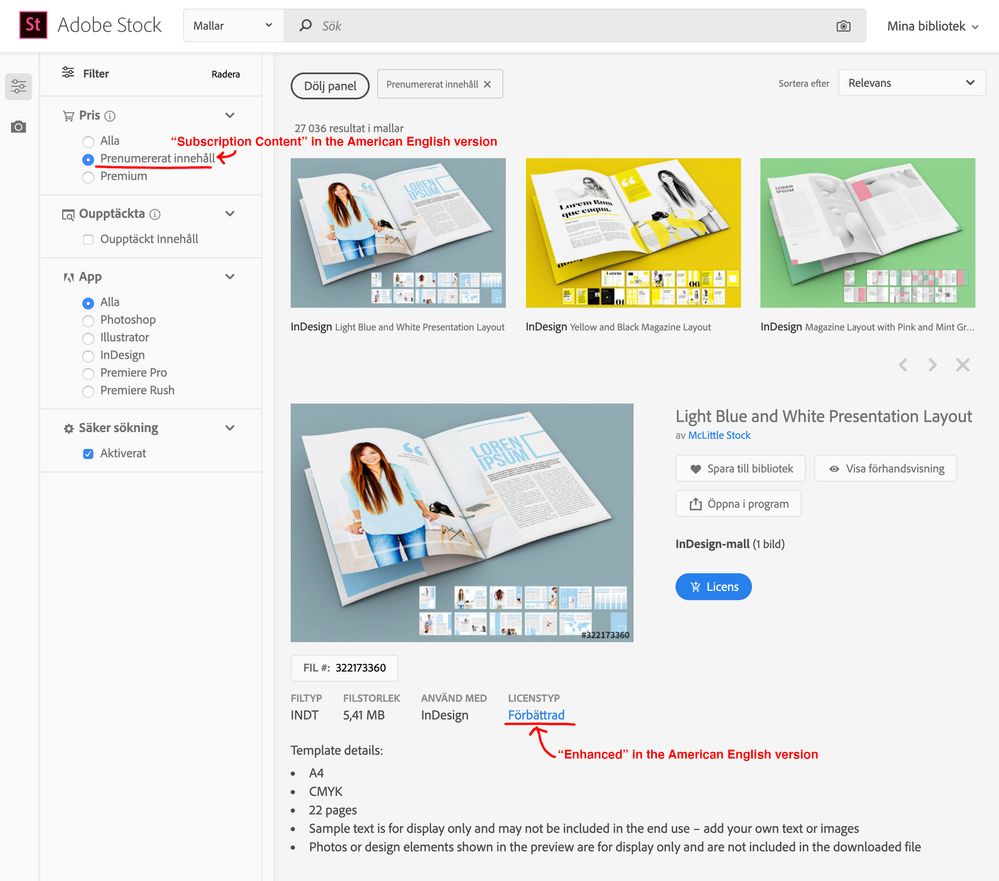
Task: Click 'Light Blue and White Presentation Layout' heading
Action: pyautogui.click(x=824, y=416)
